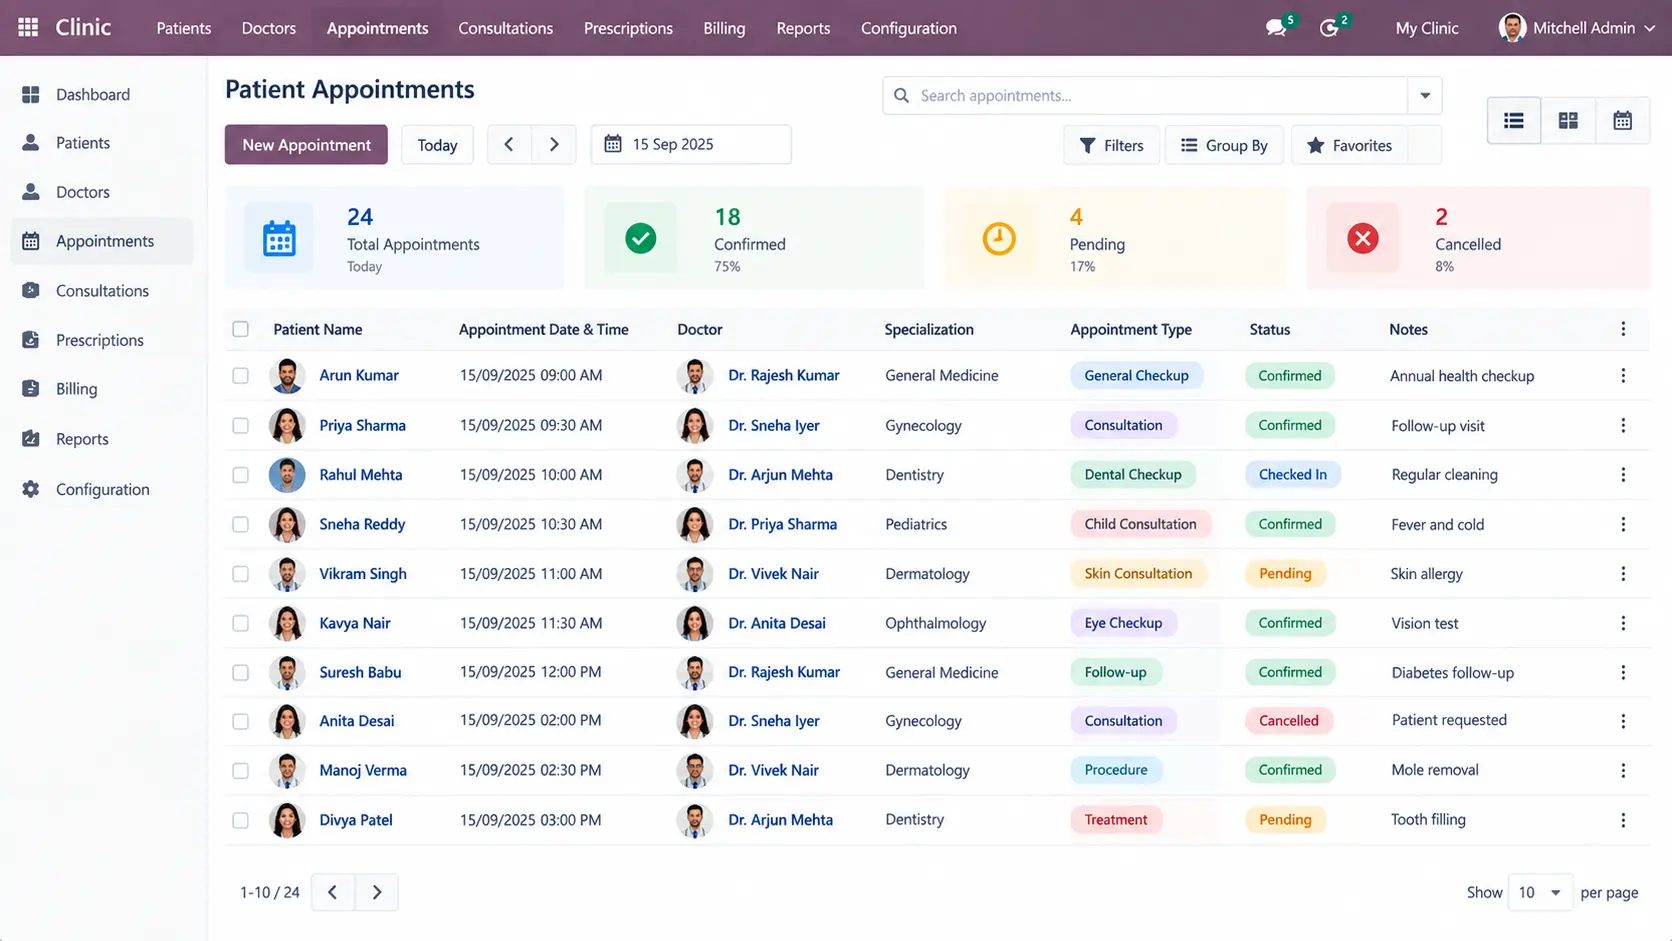Toggle the select-all checkbox in table header

[x=241, y=329]
